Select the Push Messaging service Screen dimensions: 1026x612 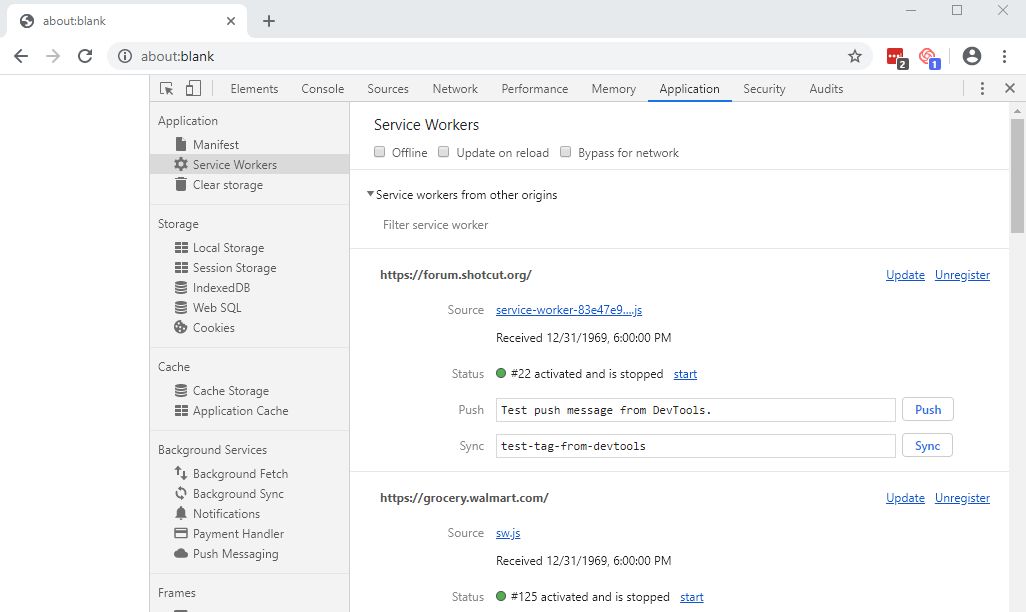coord(234,553)
